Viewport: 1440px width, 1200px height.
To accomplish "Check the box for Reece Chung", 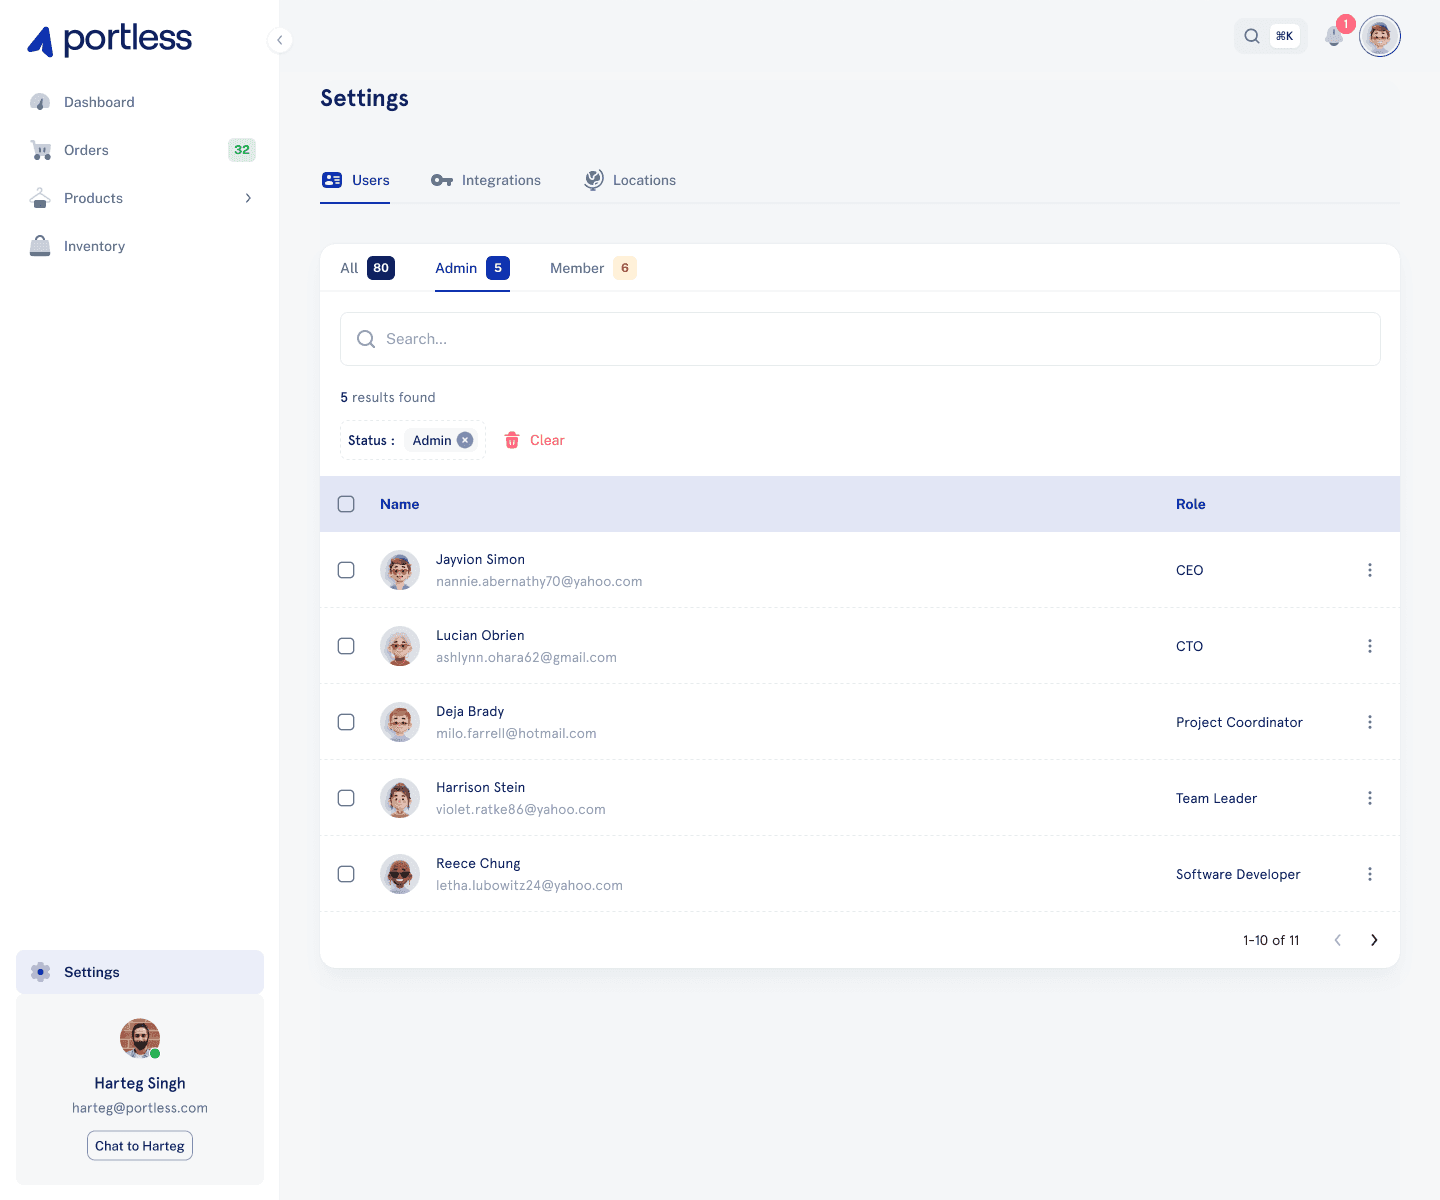I will point(346,874).
